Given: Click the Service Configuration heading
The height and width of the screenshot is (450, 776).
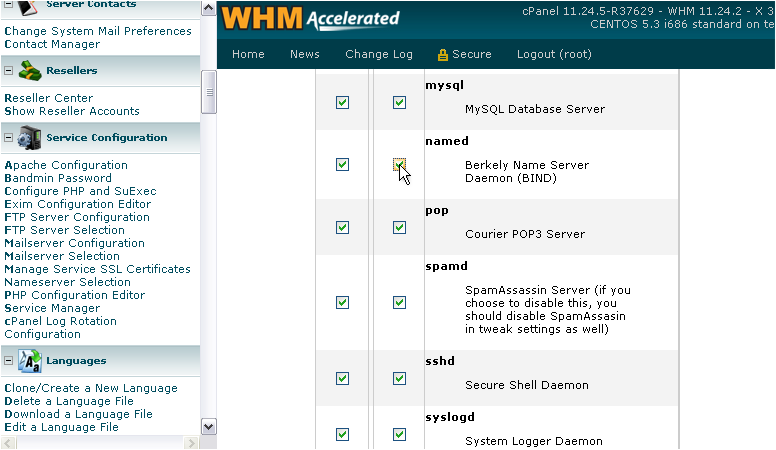Looking at the screenshot, I should pyautogui.click(x=107, y=138).
